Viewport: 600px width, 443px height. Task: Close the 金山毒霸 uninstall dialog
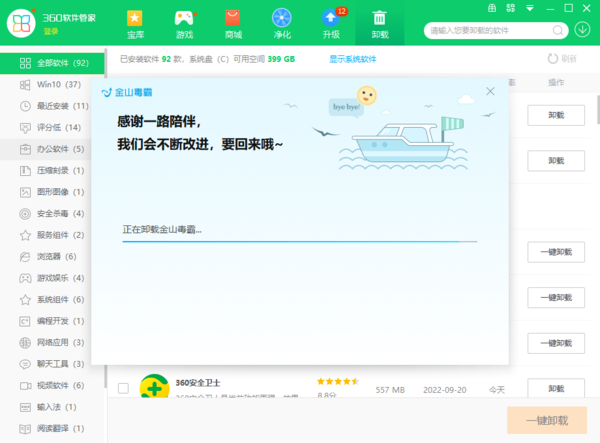[x=490, y=91]
